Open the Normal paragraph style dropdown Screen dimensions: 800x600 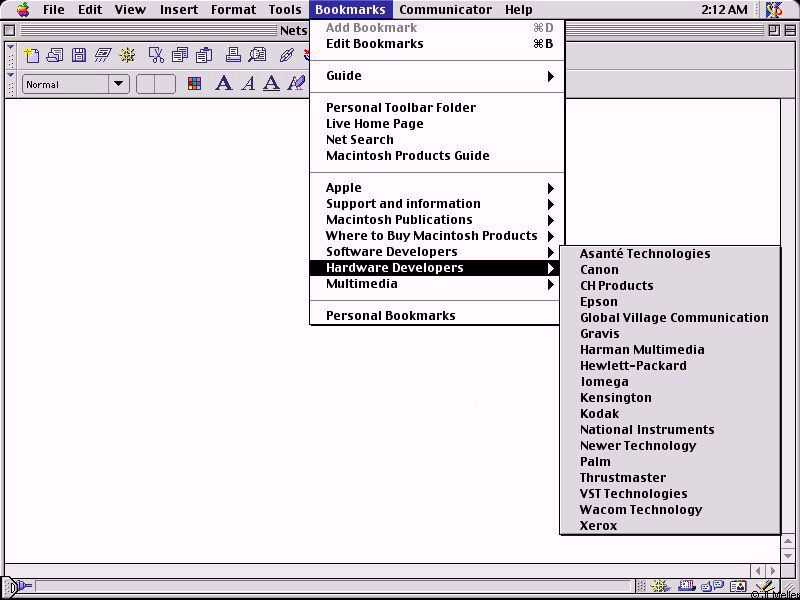(x=76, y=84)
